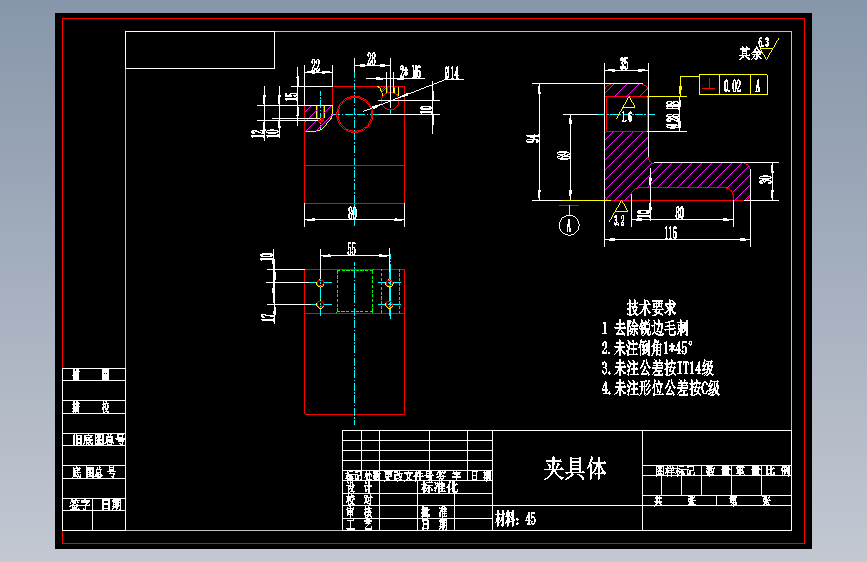Click the '2* M6' thread callout
Viewport: 867px width, 562px height.
410,72
